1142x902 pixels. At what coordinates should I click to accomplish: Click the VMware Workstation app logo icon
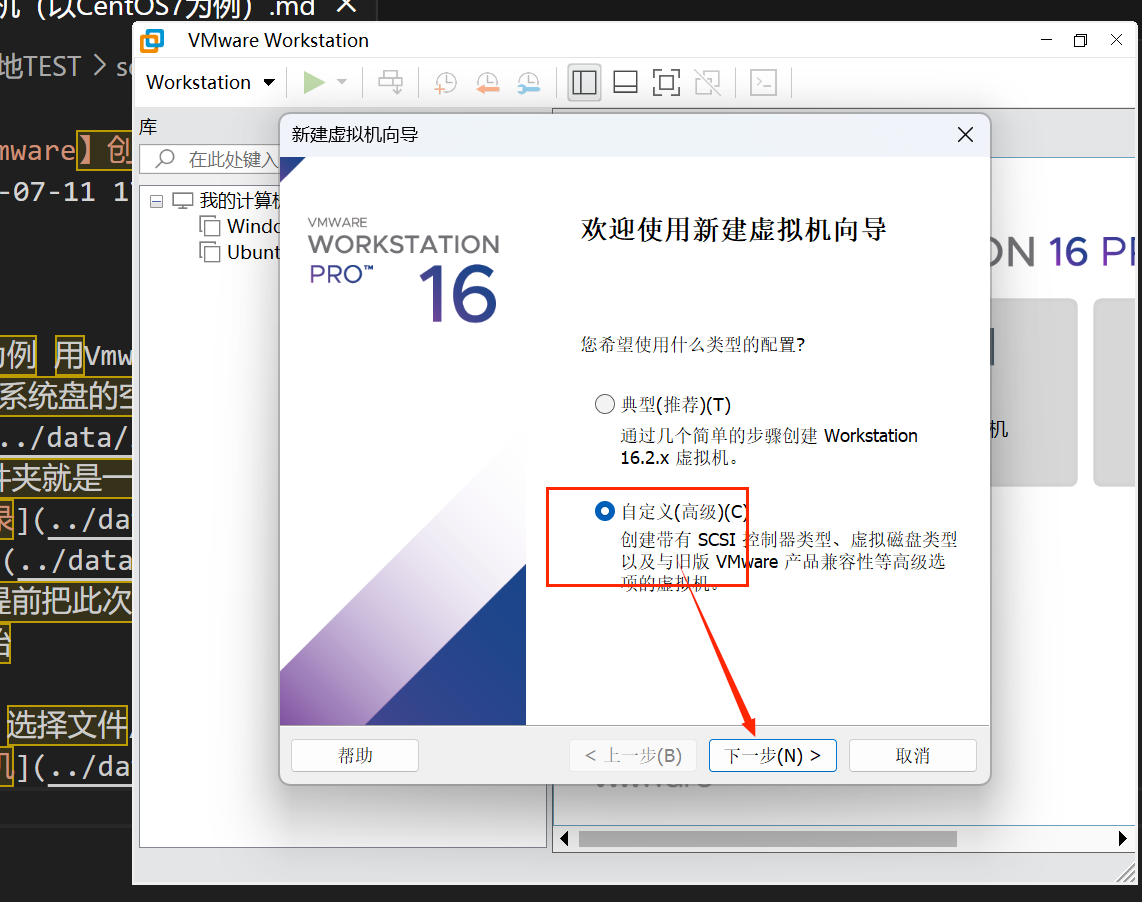click(152, 41)
